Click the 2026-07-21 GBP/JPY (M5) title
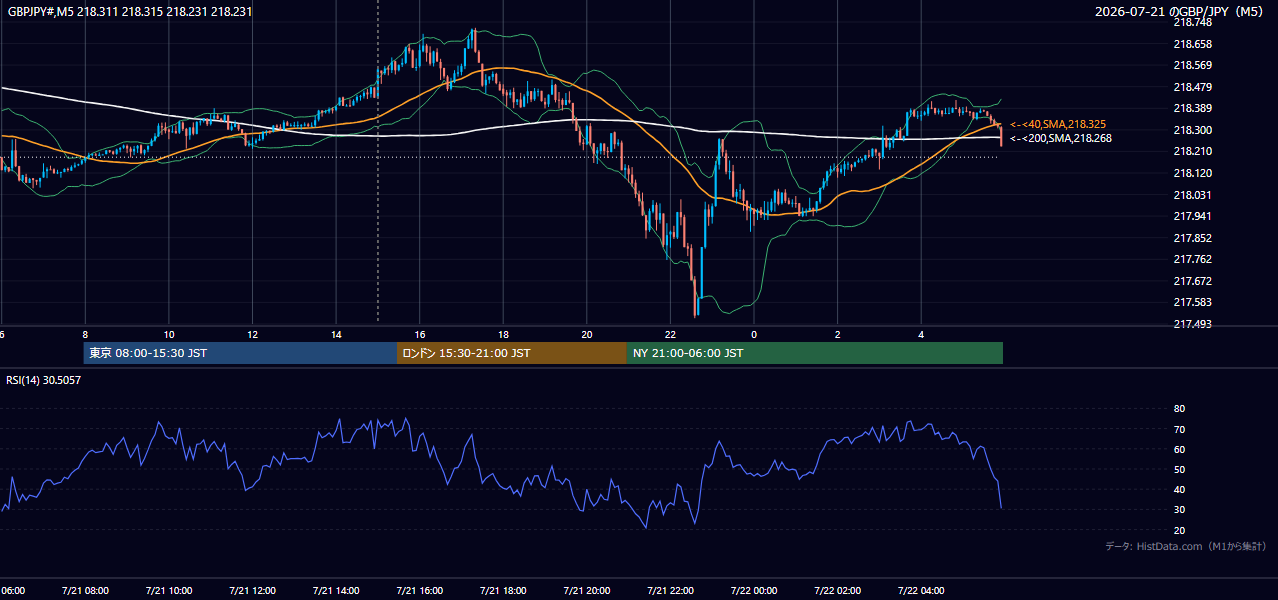Image resolution: width=1278 pixels, height=600 pixels. (x=1180, y=11)
